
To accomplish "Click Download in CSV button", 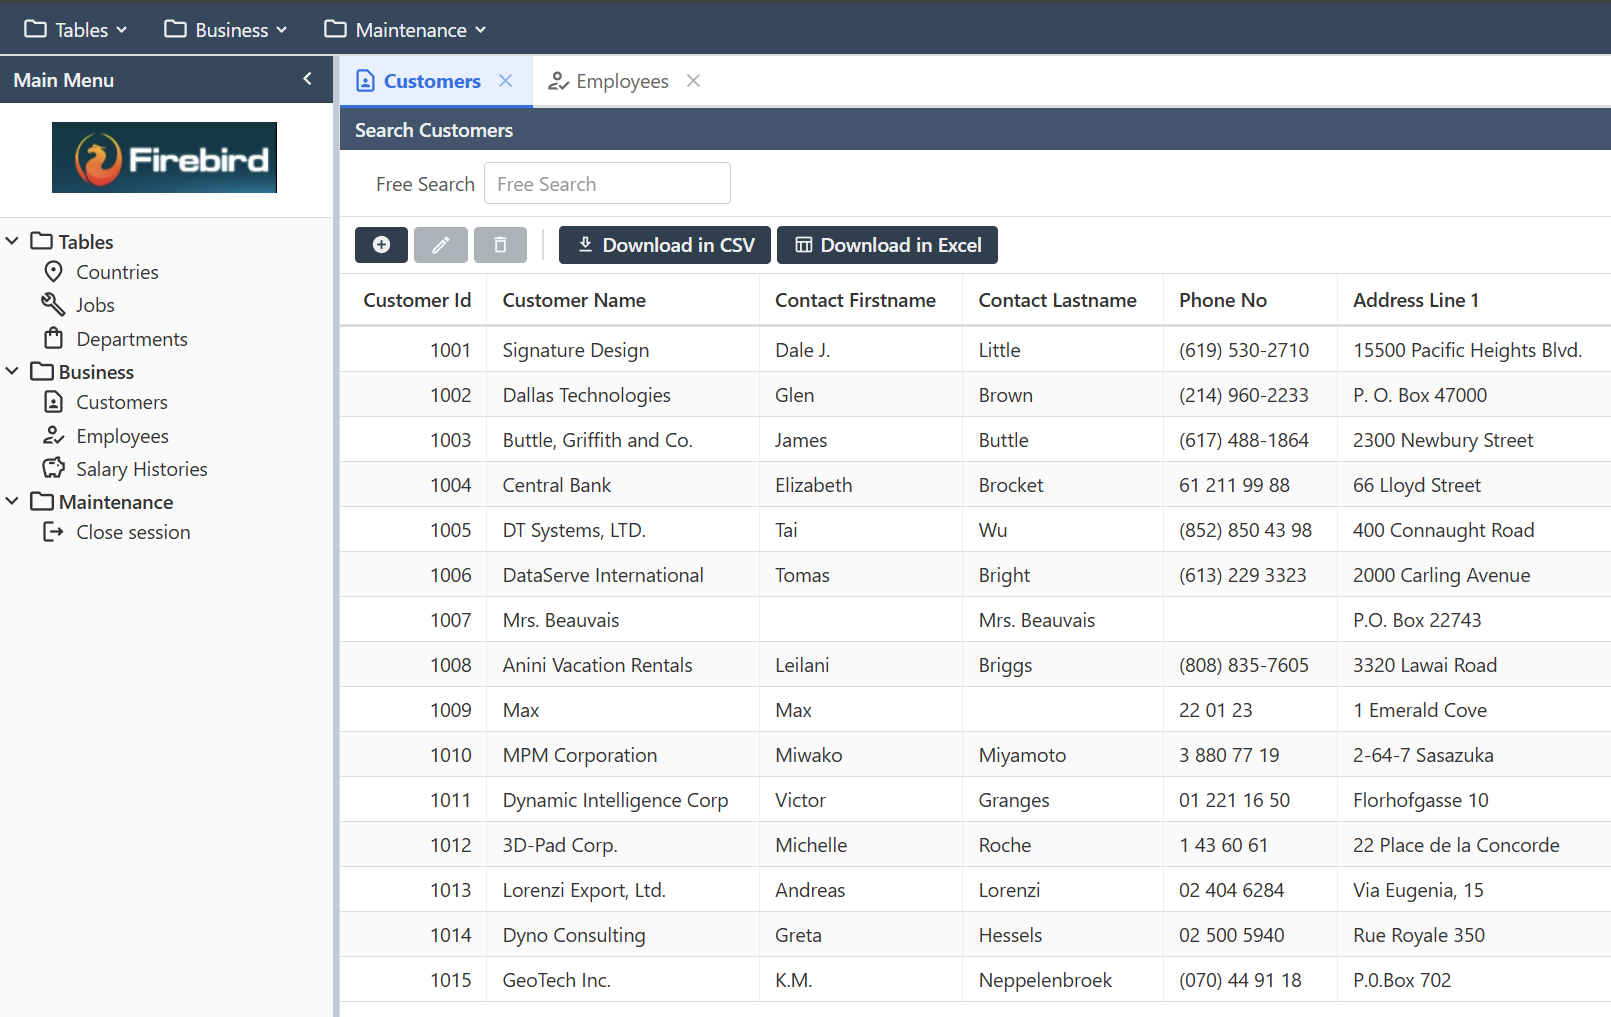I will point(664,245).
